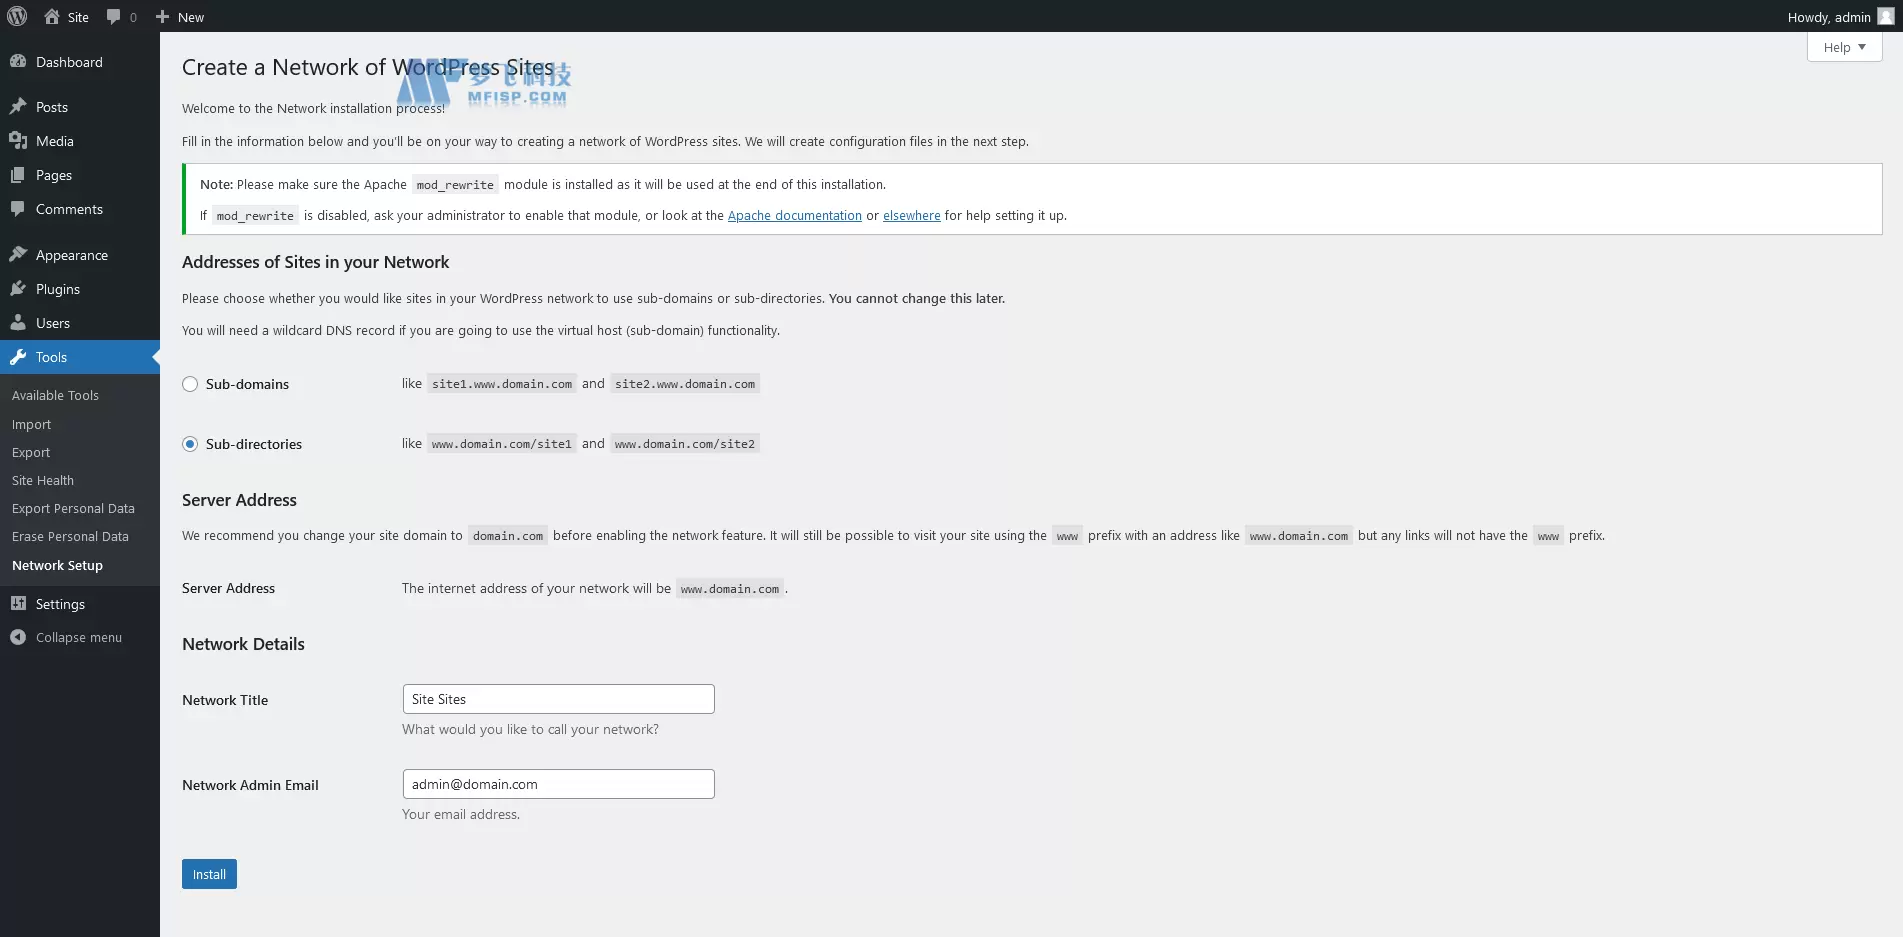Open Dashboard from the sidebar icon

click(x=18, y=62)
